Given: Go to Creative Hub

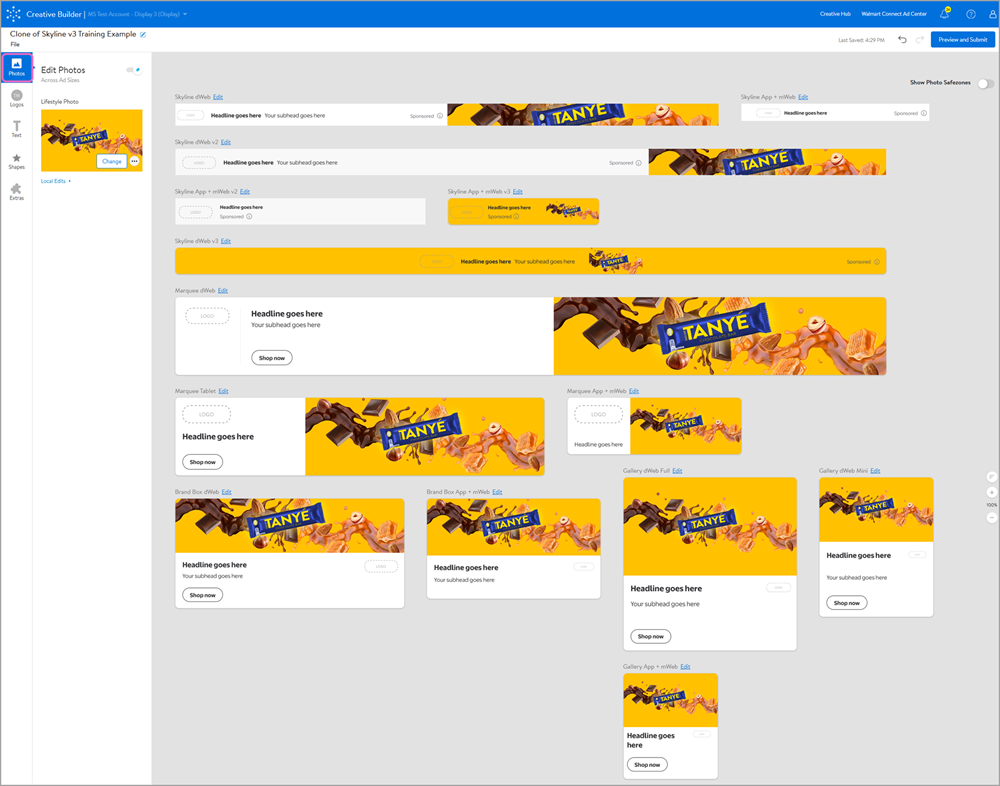Looking at the screenshot, I should click(835, 14).
